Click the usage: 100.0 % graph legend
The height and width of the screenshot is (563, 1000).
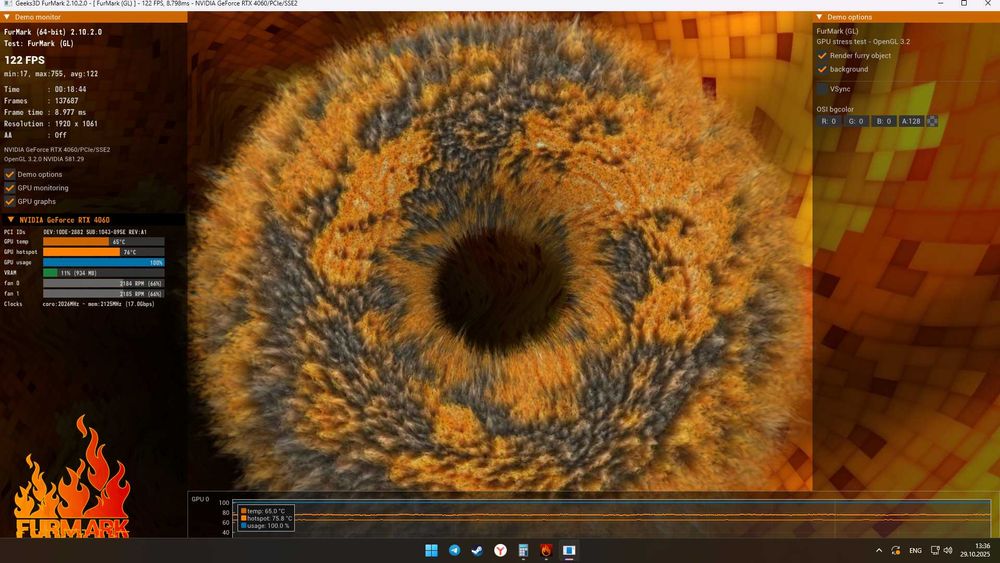pos(265,525)
